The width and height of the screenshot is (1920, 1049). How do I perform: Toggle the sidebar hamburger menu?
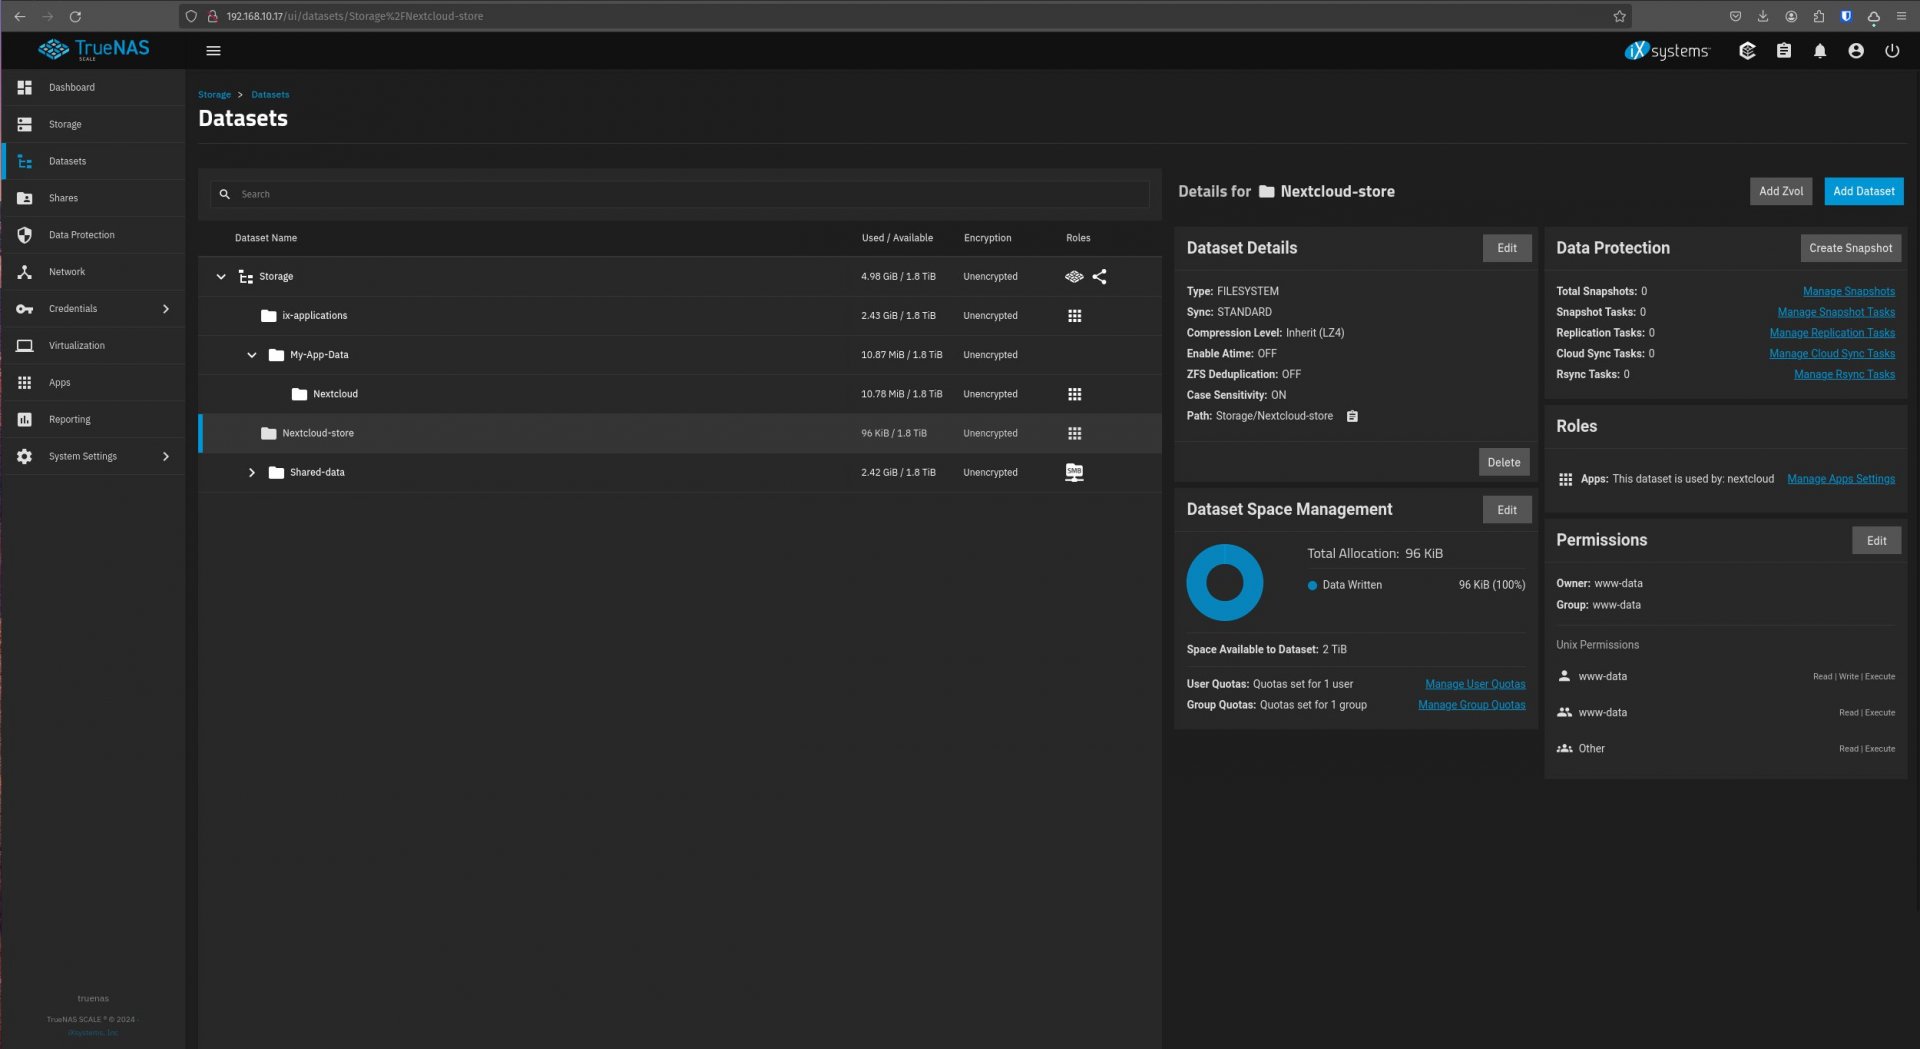213,51
